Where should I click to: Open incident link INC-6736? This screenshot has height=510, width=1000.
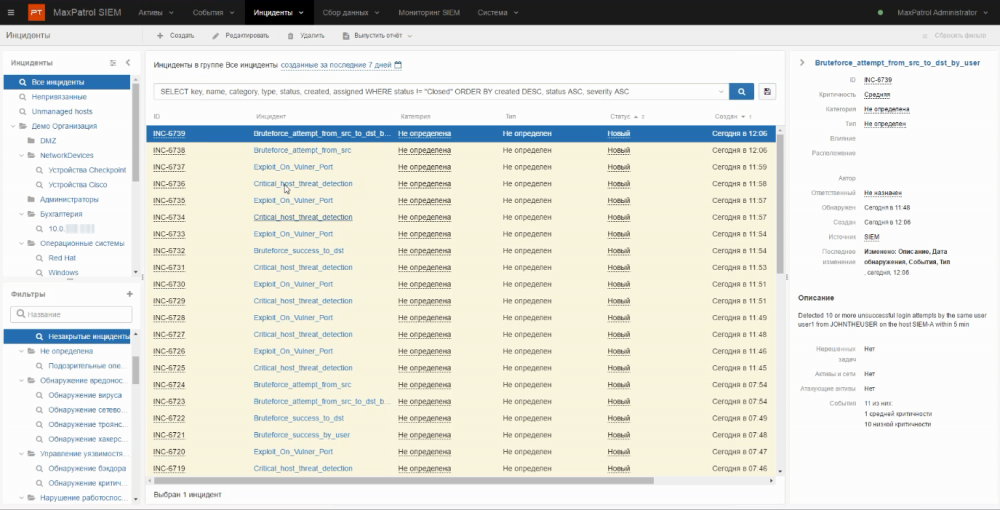pyautogui.click(x=169, y=184)
